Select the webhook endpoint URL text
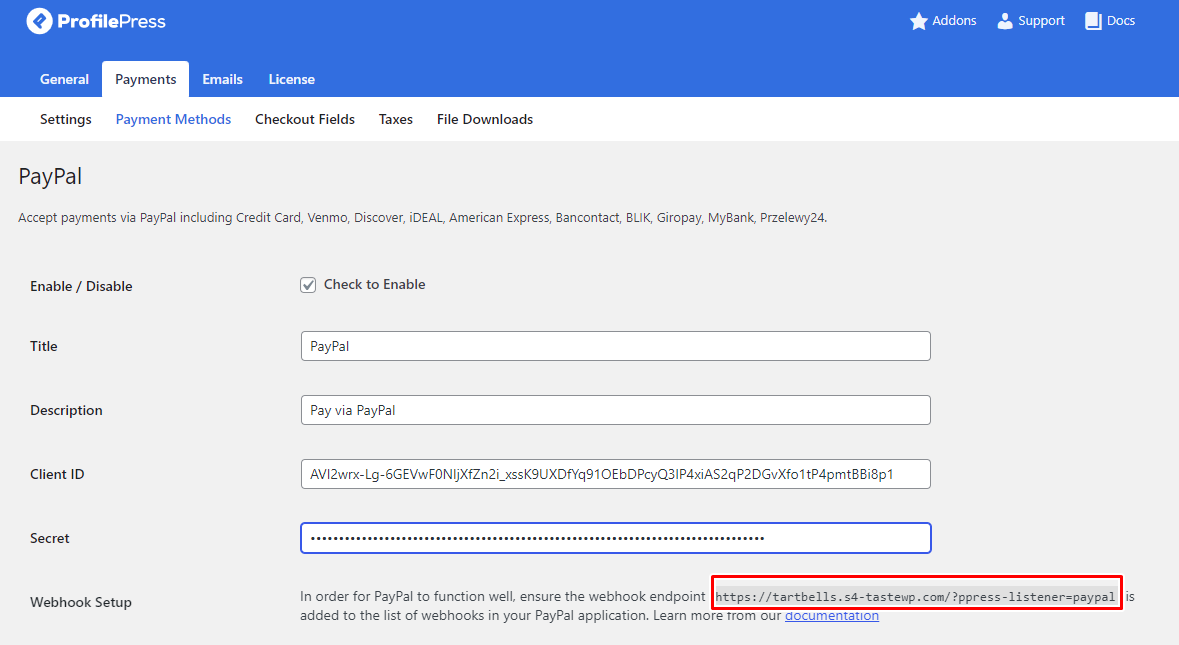Image resolution: width=1179 pixels, height=645 pixels. pyautogui.click(x=915, y=597)
